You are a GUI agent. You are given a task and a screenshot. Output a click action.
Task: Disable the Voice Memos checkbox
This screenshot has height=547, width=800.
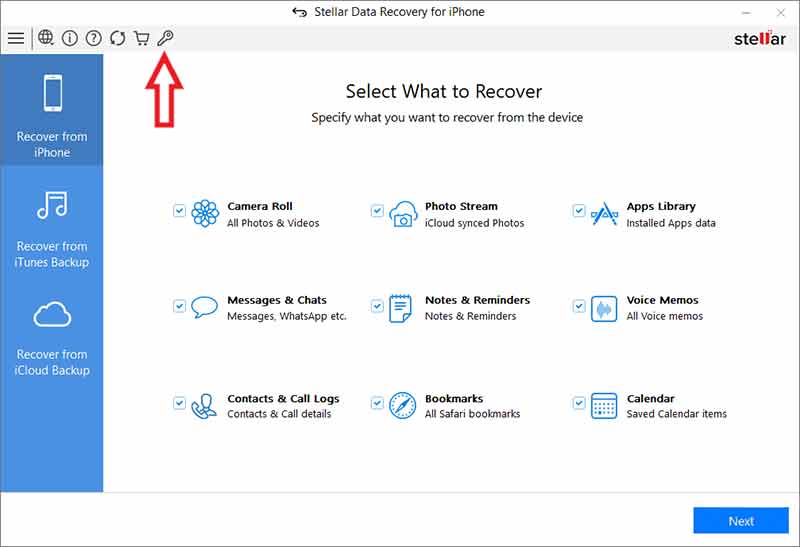(579, 305)
